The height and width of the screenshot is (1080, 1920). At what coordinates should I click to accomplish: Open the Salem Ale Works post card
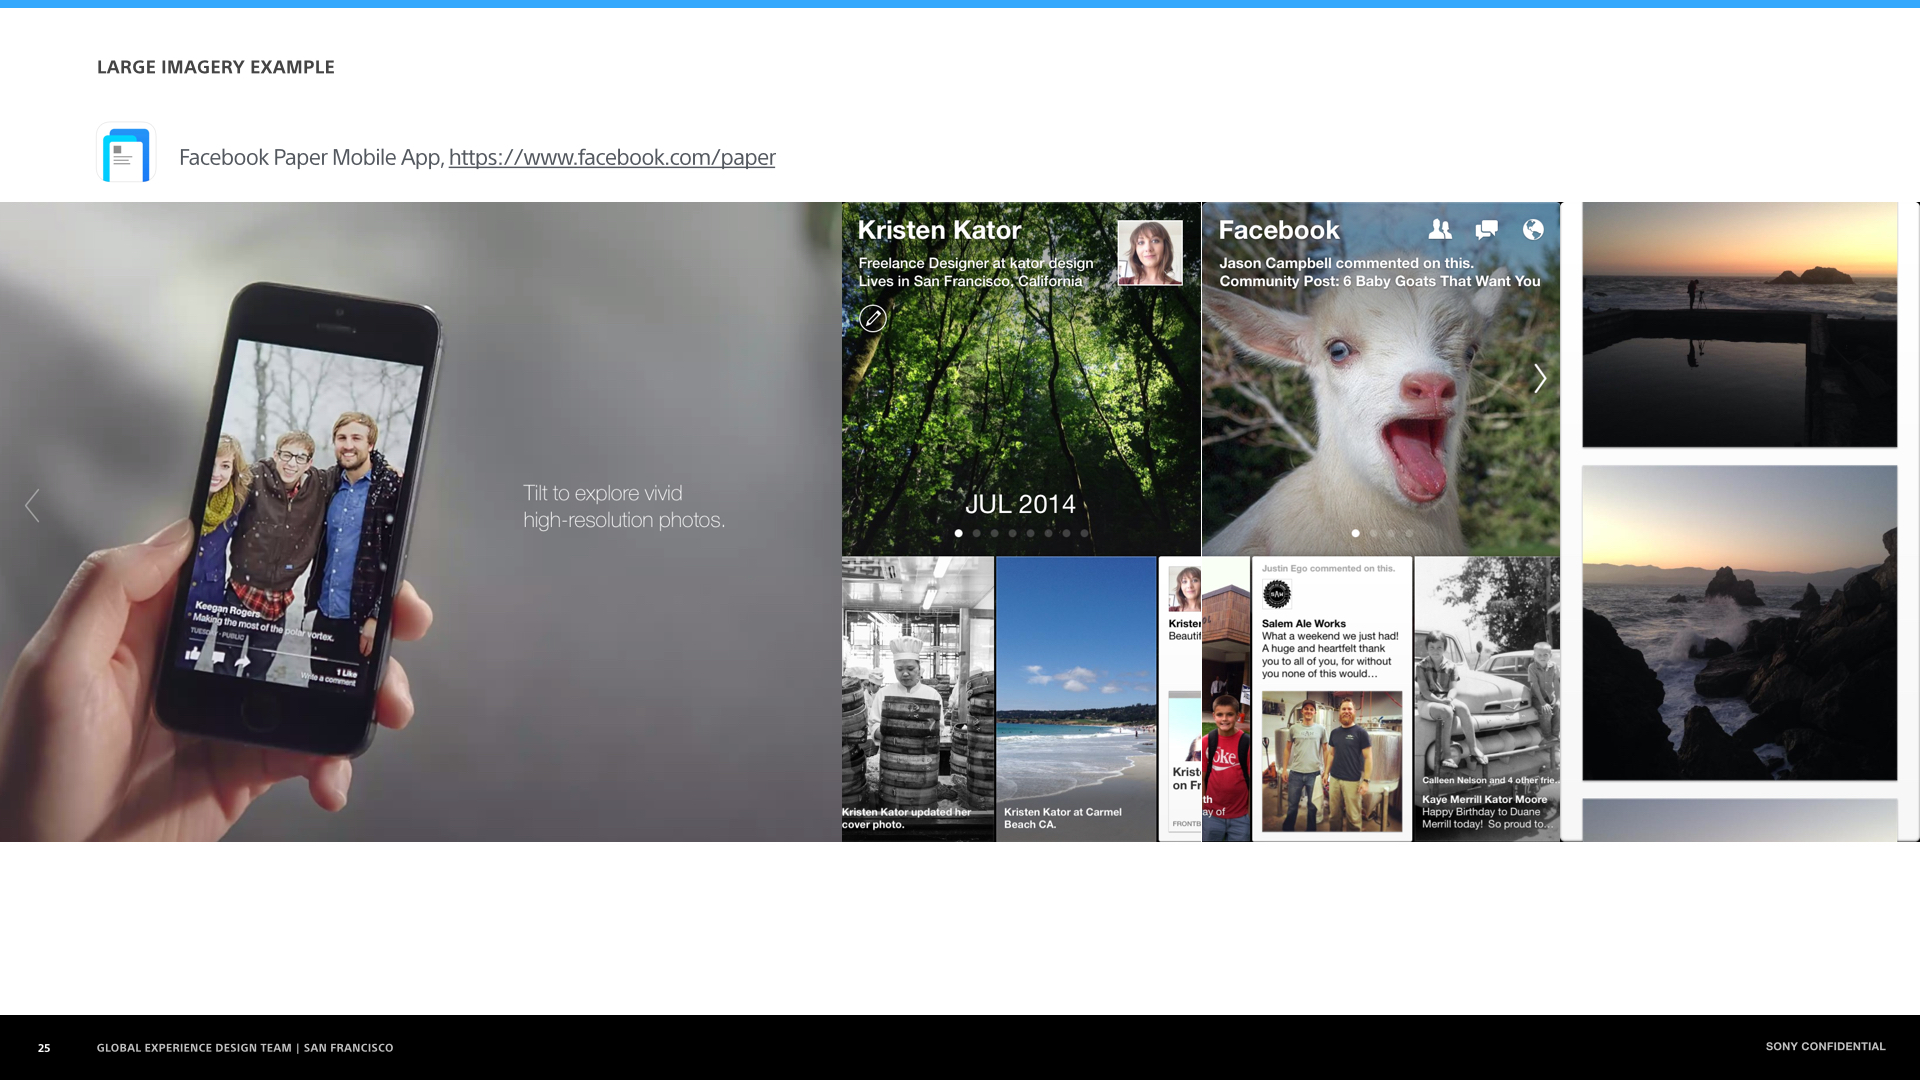pyautogui.click(x=1332, y=698)
